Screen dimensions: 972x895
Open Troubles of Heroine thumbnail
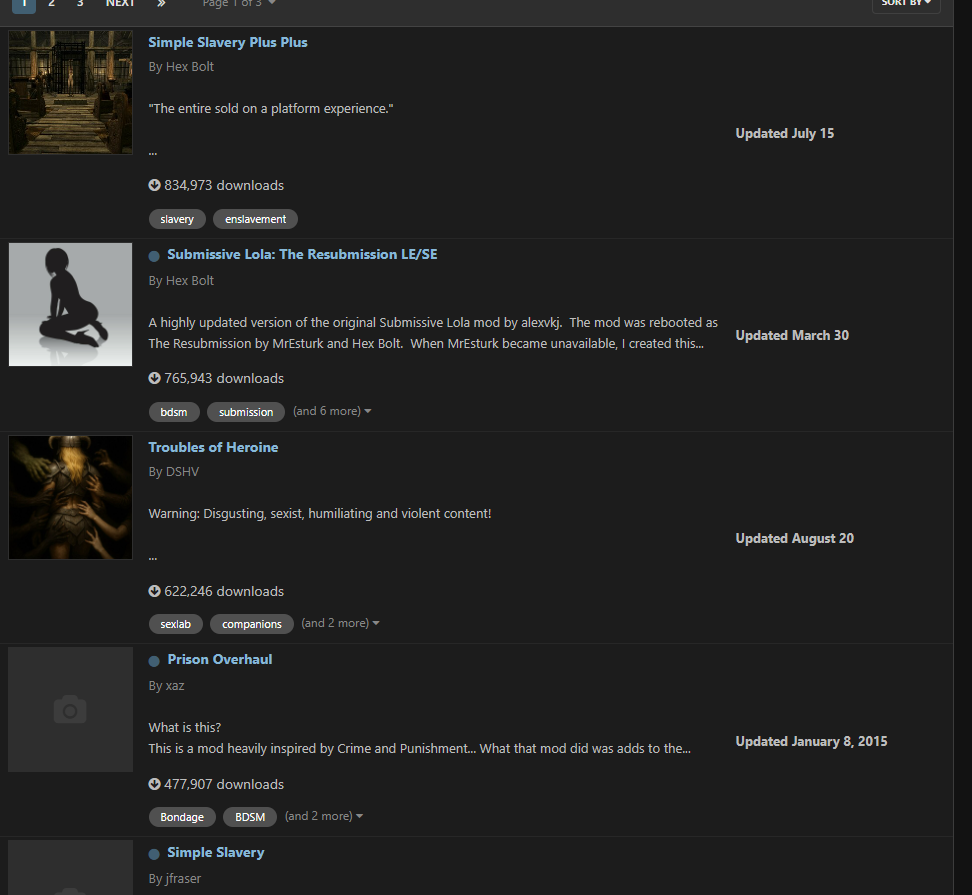point(70,497)
